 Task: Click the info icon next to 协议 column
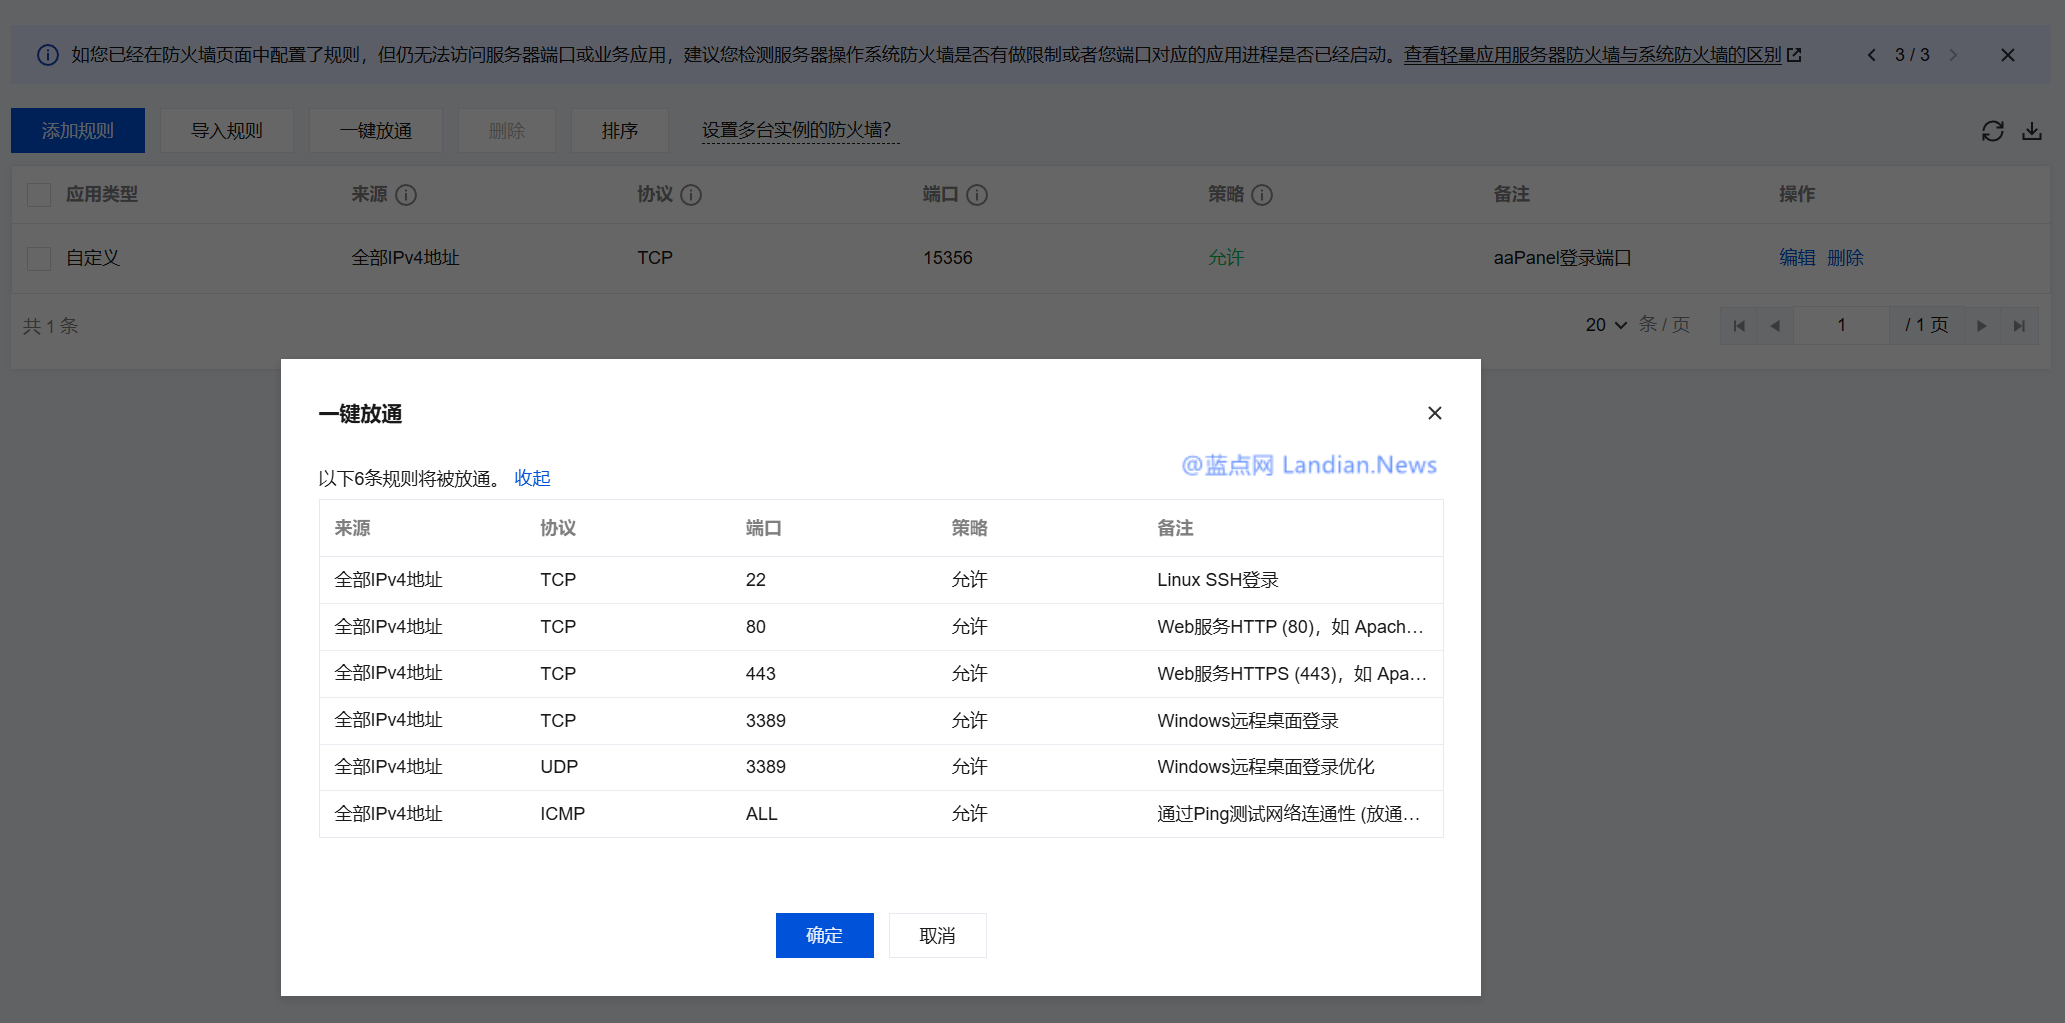pos(691,195)
